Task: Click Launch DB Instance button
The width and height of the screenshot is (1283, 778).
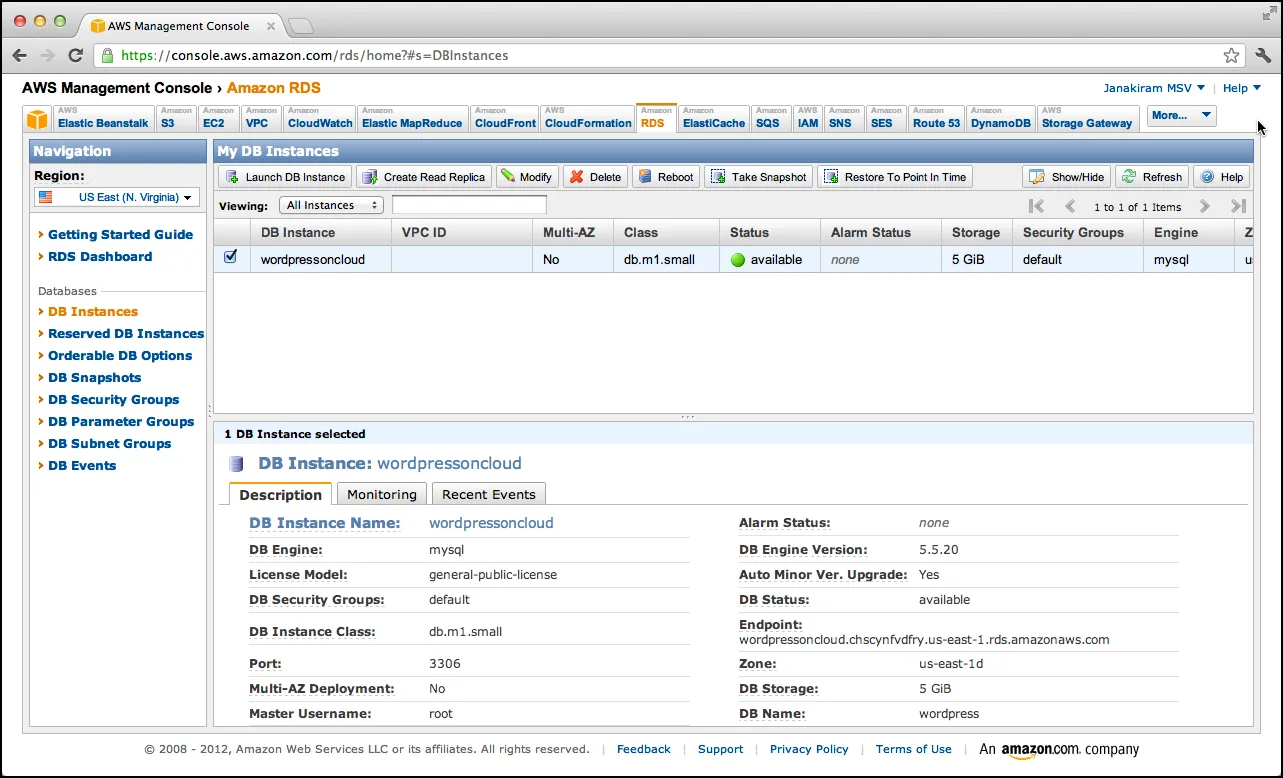Action: (285, 177)
